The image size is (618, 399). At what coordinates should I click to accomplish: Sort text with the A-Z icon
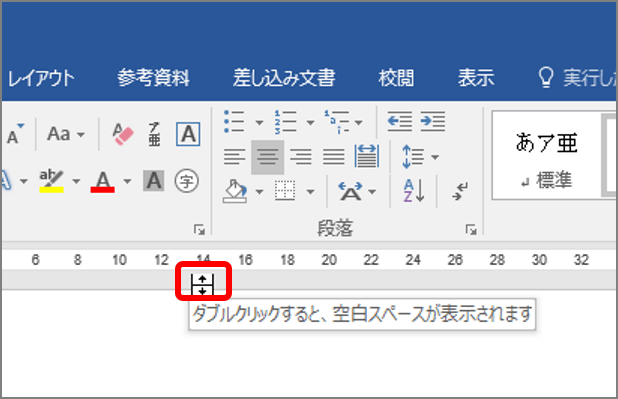[413, 191]
